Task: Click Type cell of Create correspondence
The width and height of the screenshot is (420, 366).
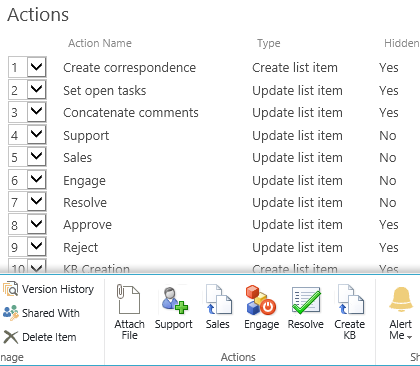Action: coord(295,68)
